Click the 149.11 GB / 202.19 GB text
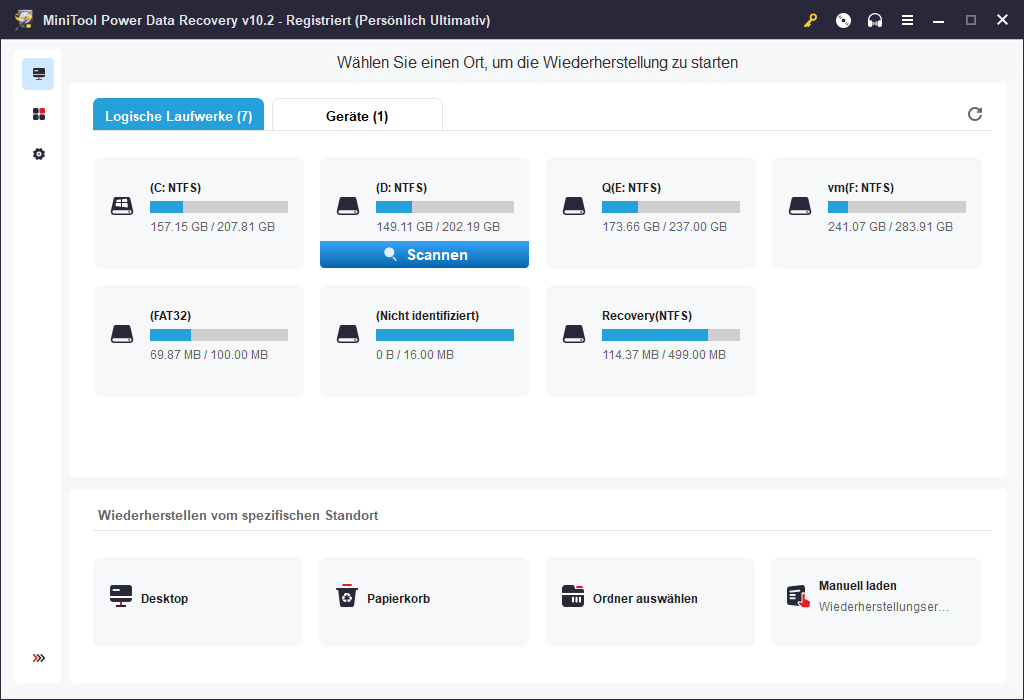1024x700 pixels. pyautogui.click(x=438, y=227)
